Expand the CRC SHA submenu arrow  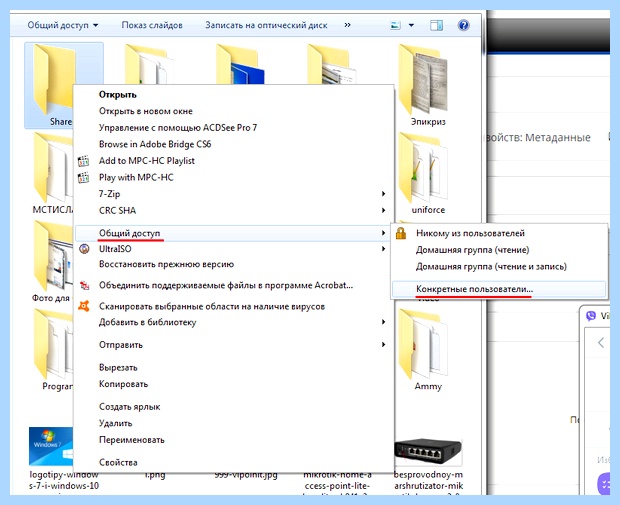coord(383,210)
